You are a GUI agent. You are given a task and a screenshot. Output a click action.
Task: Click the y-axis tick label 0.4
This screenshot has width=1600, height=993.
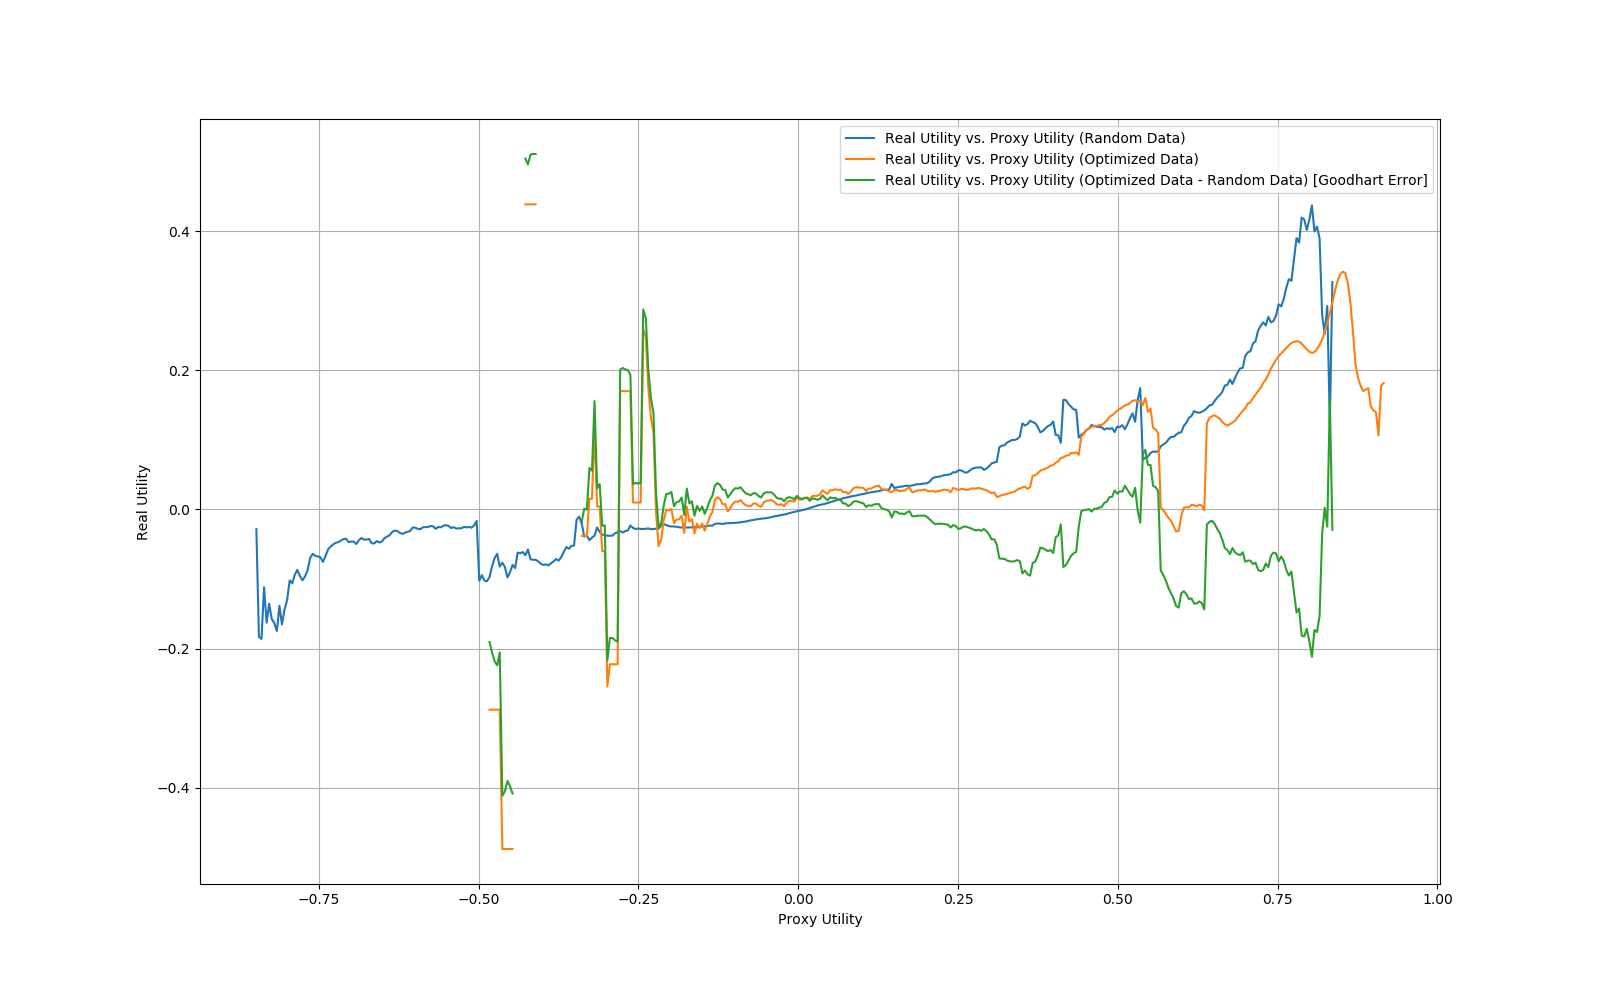(x=178, y=232)
